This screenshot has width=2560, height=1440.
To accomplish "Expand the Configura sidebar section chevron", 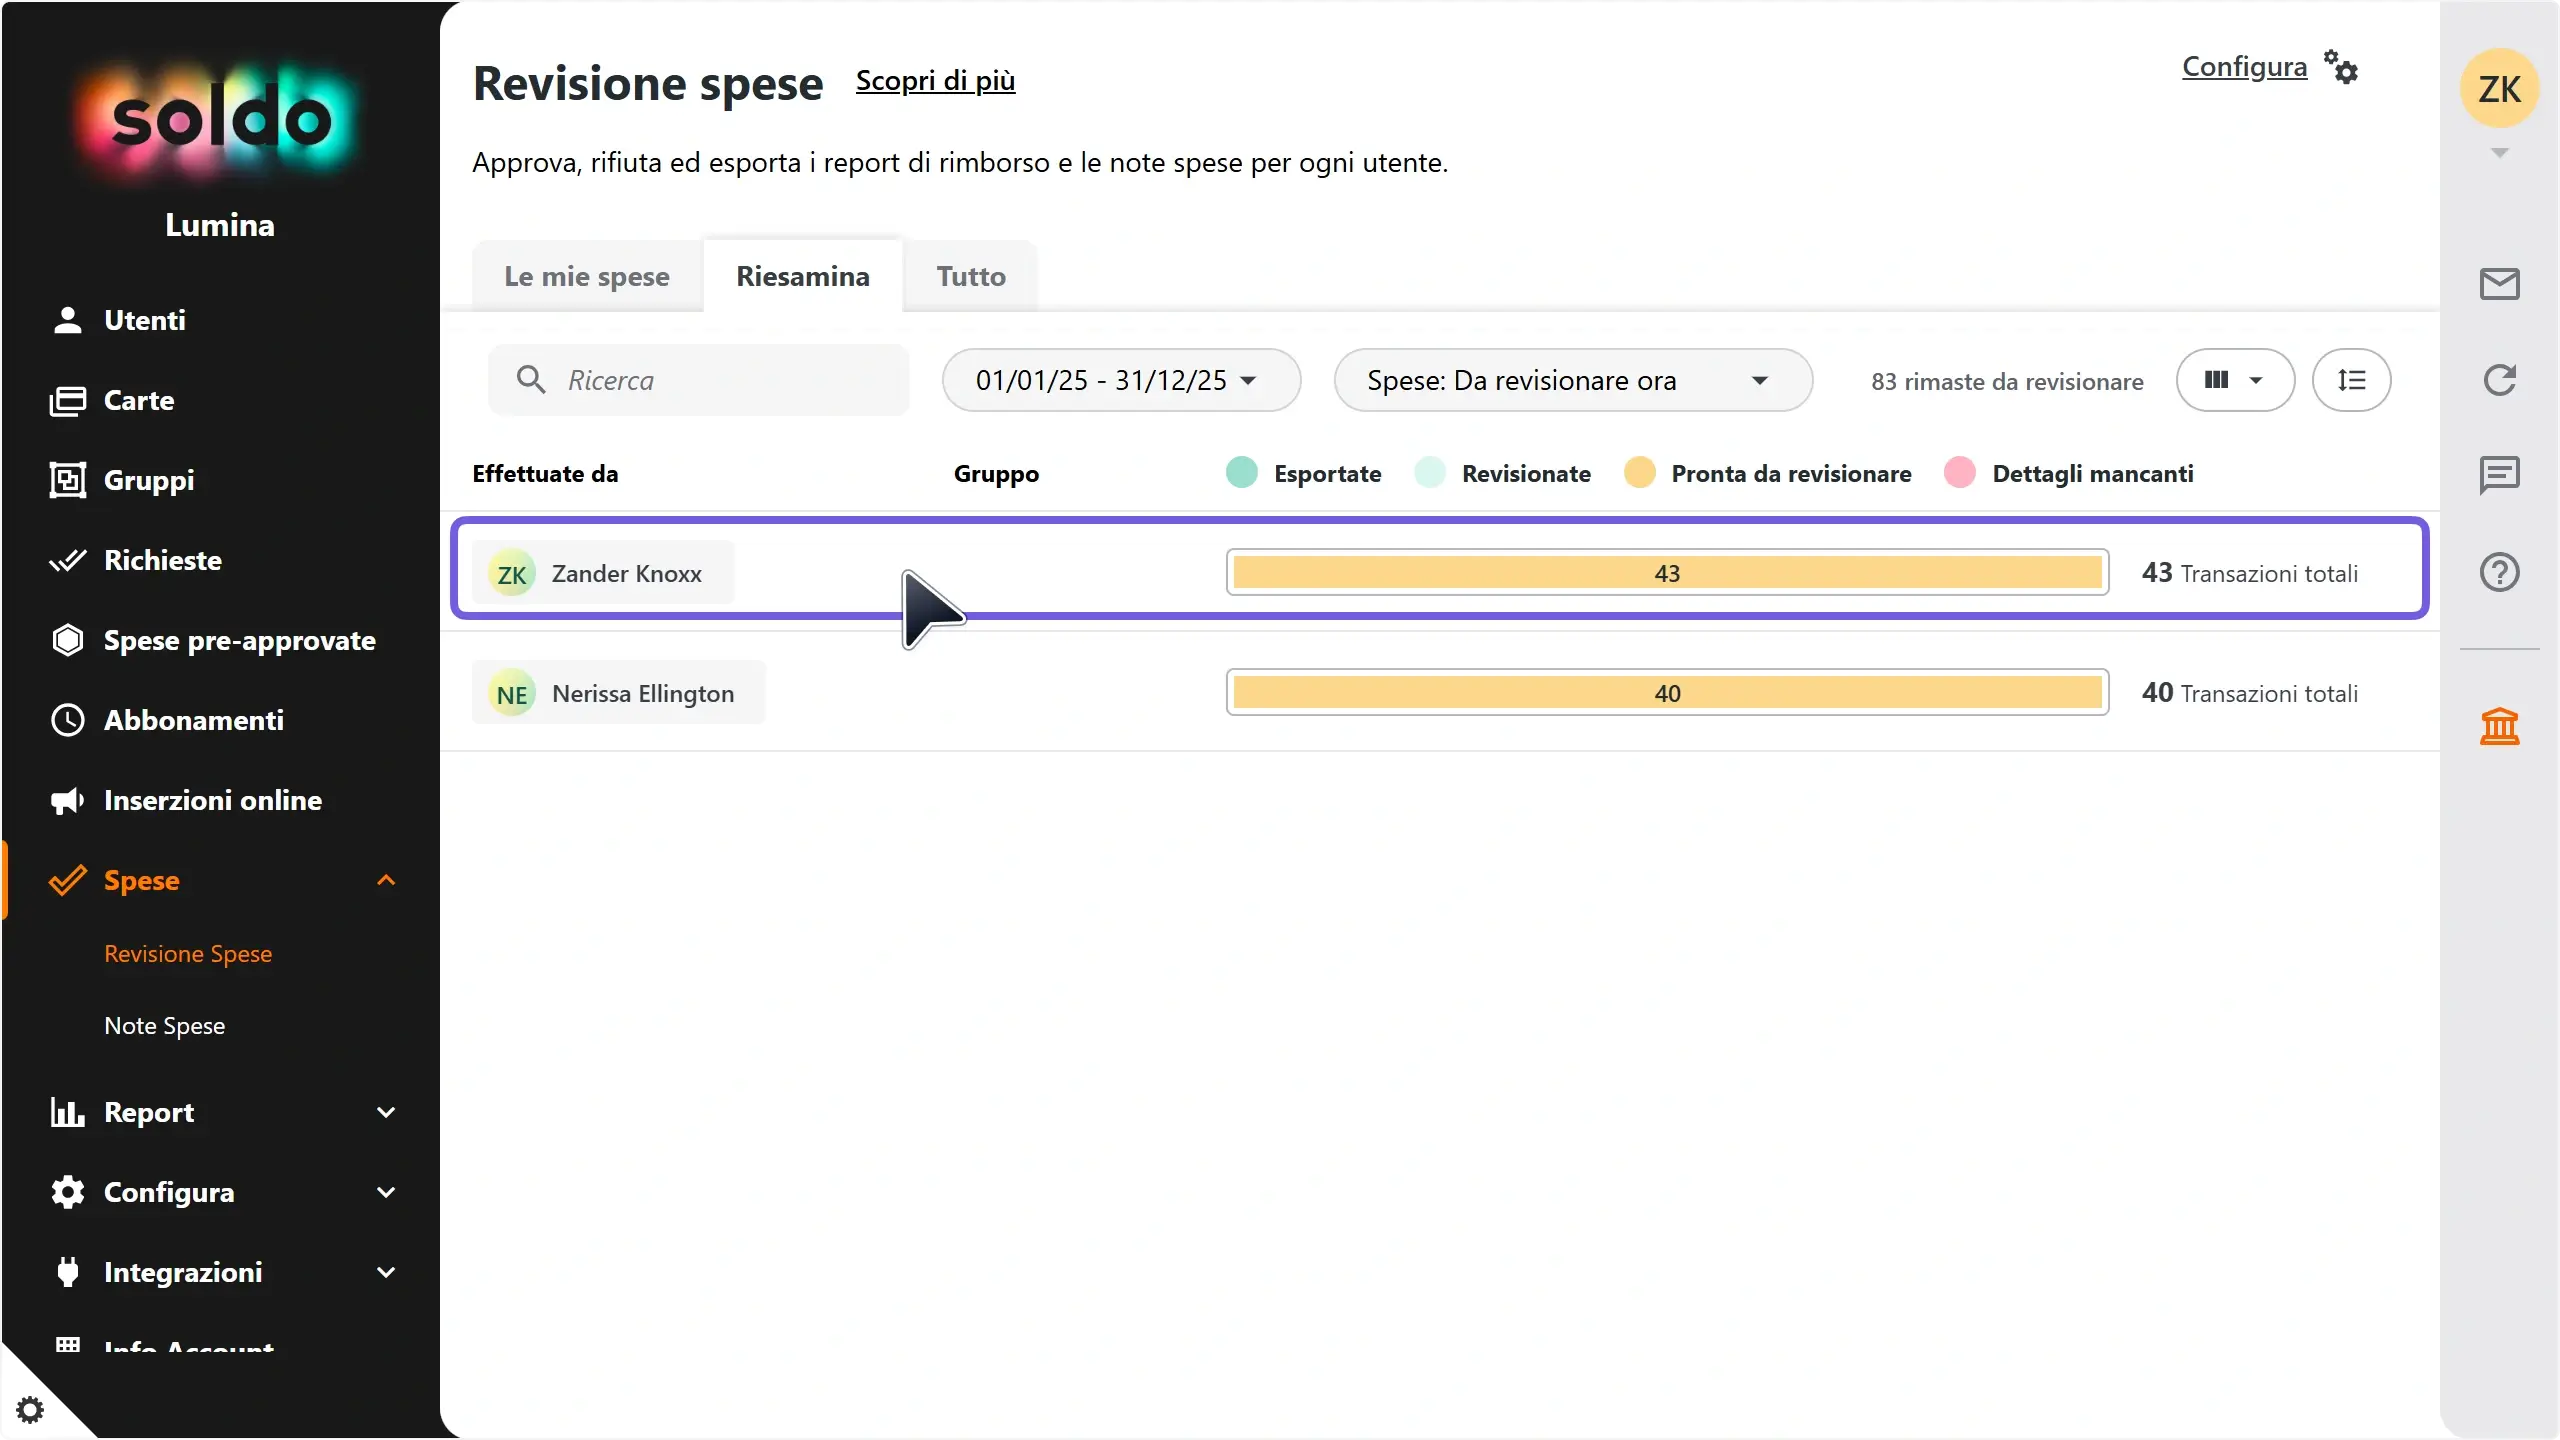I will click(386, 1192).
